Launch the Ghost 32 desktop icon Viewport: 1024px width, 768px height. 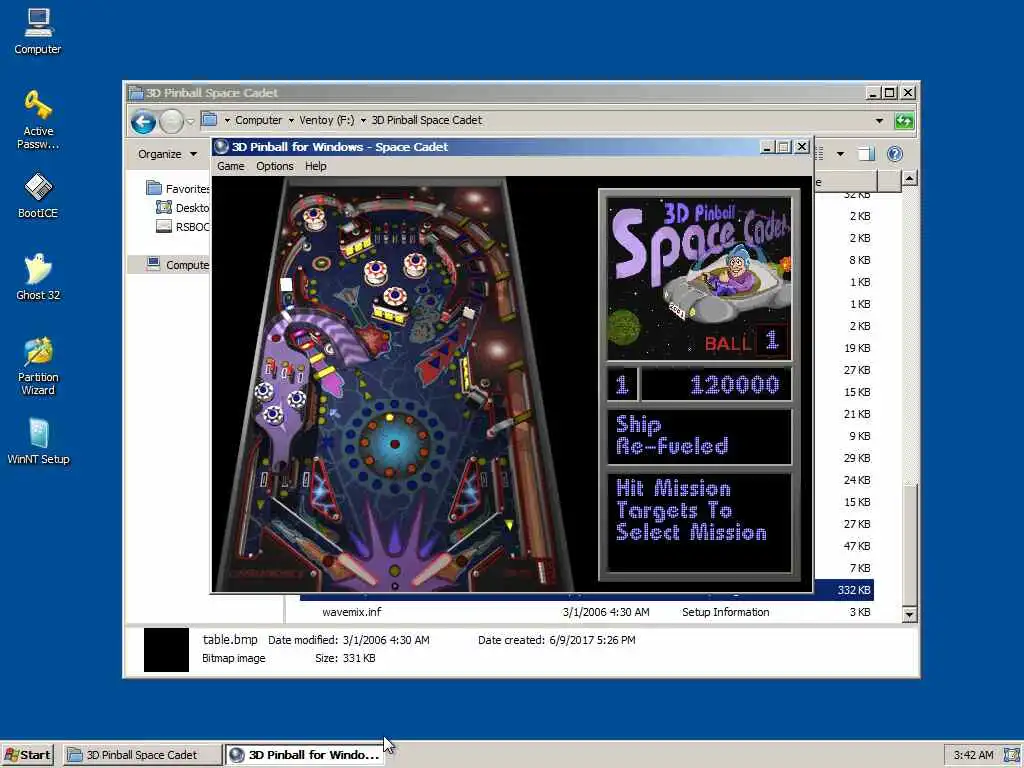point(38,277)
